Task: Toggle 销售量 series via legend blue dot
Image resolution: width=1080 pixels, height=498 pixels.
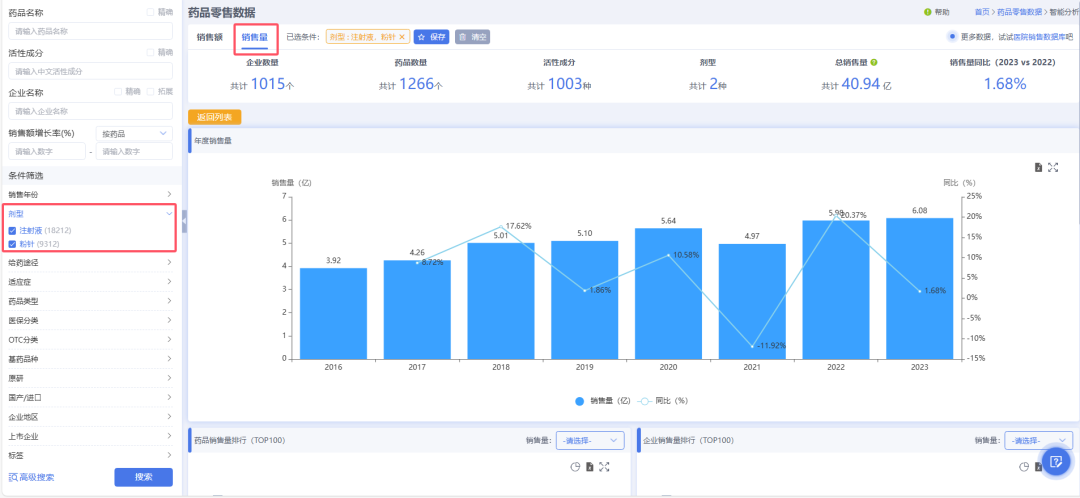Action: pos(580,400)
